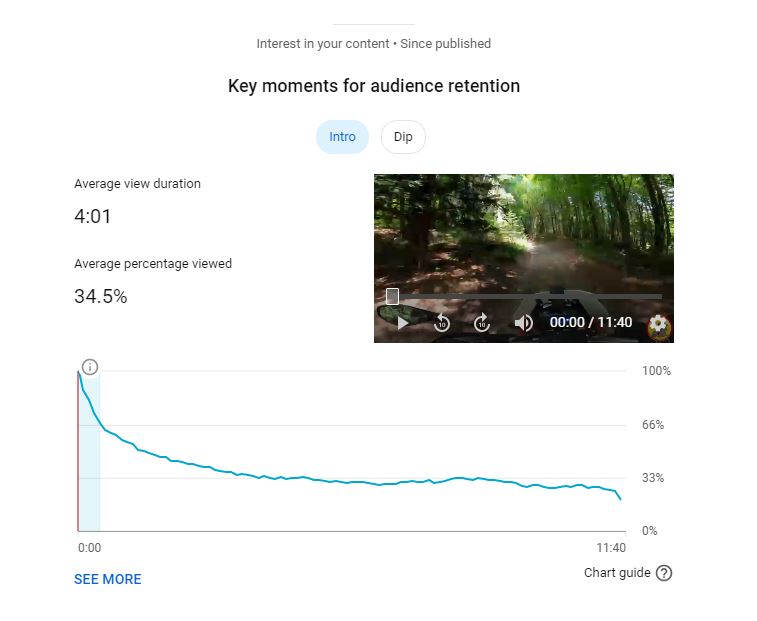Click the info icon above retention chart
This screenshot has width=757, height=621.
coord(90,367)
